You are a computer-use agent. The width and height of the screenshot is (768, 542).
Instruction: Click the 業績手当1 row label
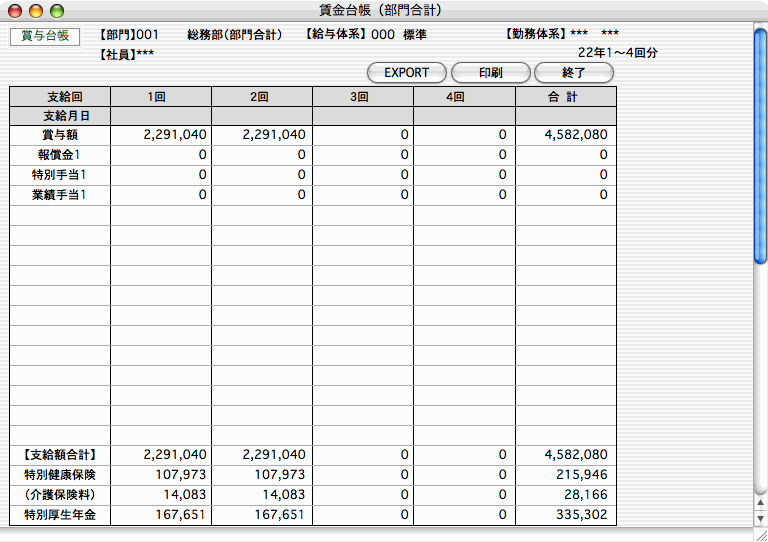coord(59,195)
